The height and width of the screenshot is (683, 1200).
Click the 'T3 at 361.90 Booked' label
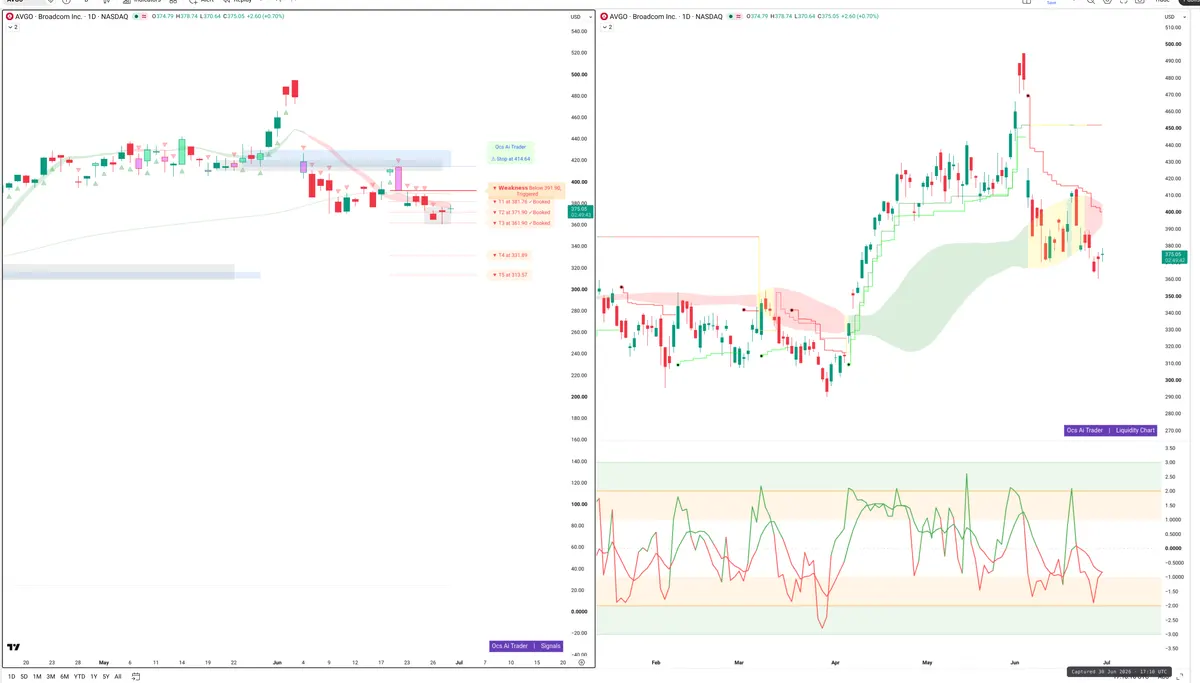point(521,223)
